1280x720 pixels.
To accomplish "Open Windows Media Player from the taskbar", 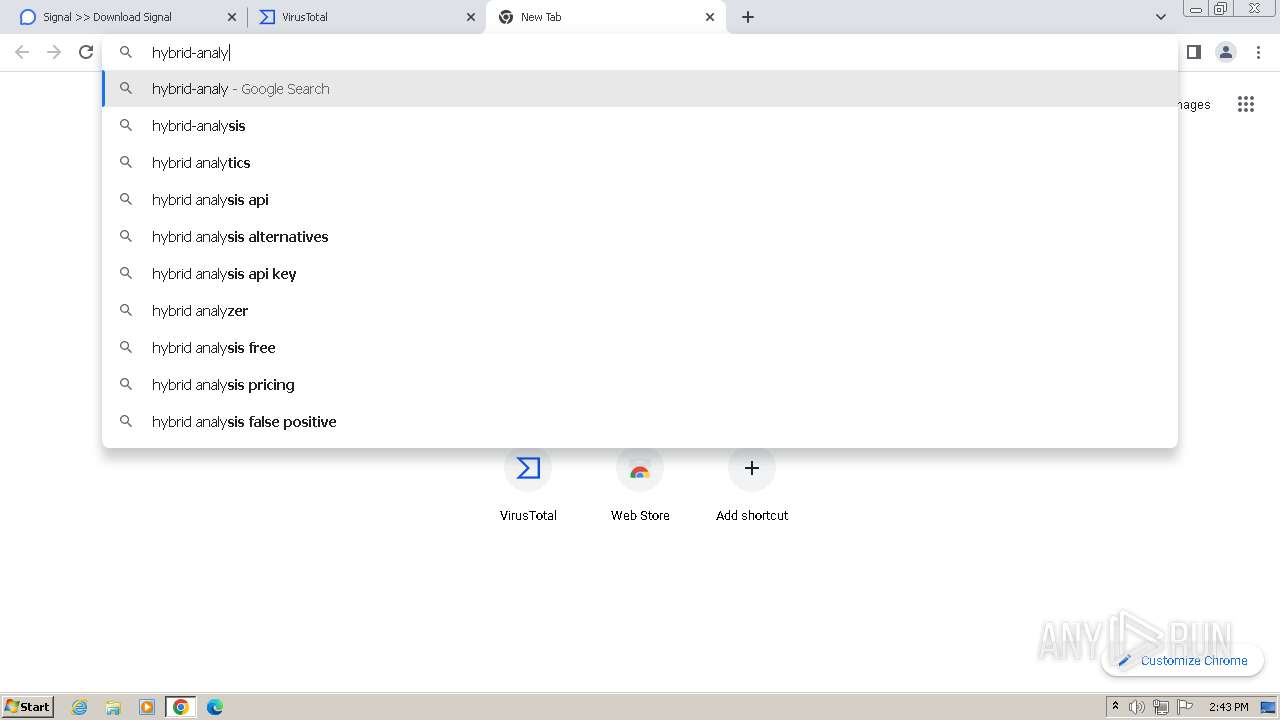I will (x=147, y=707).
